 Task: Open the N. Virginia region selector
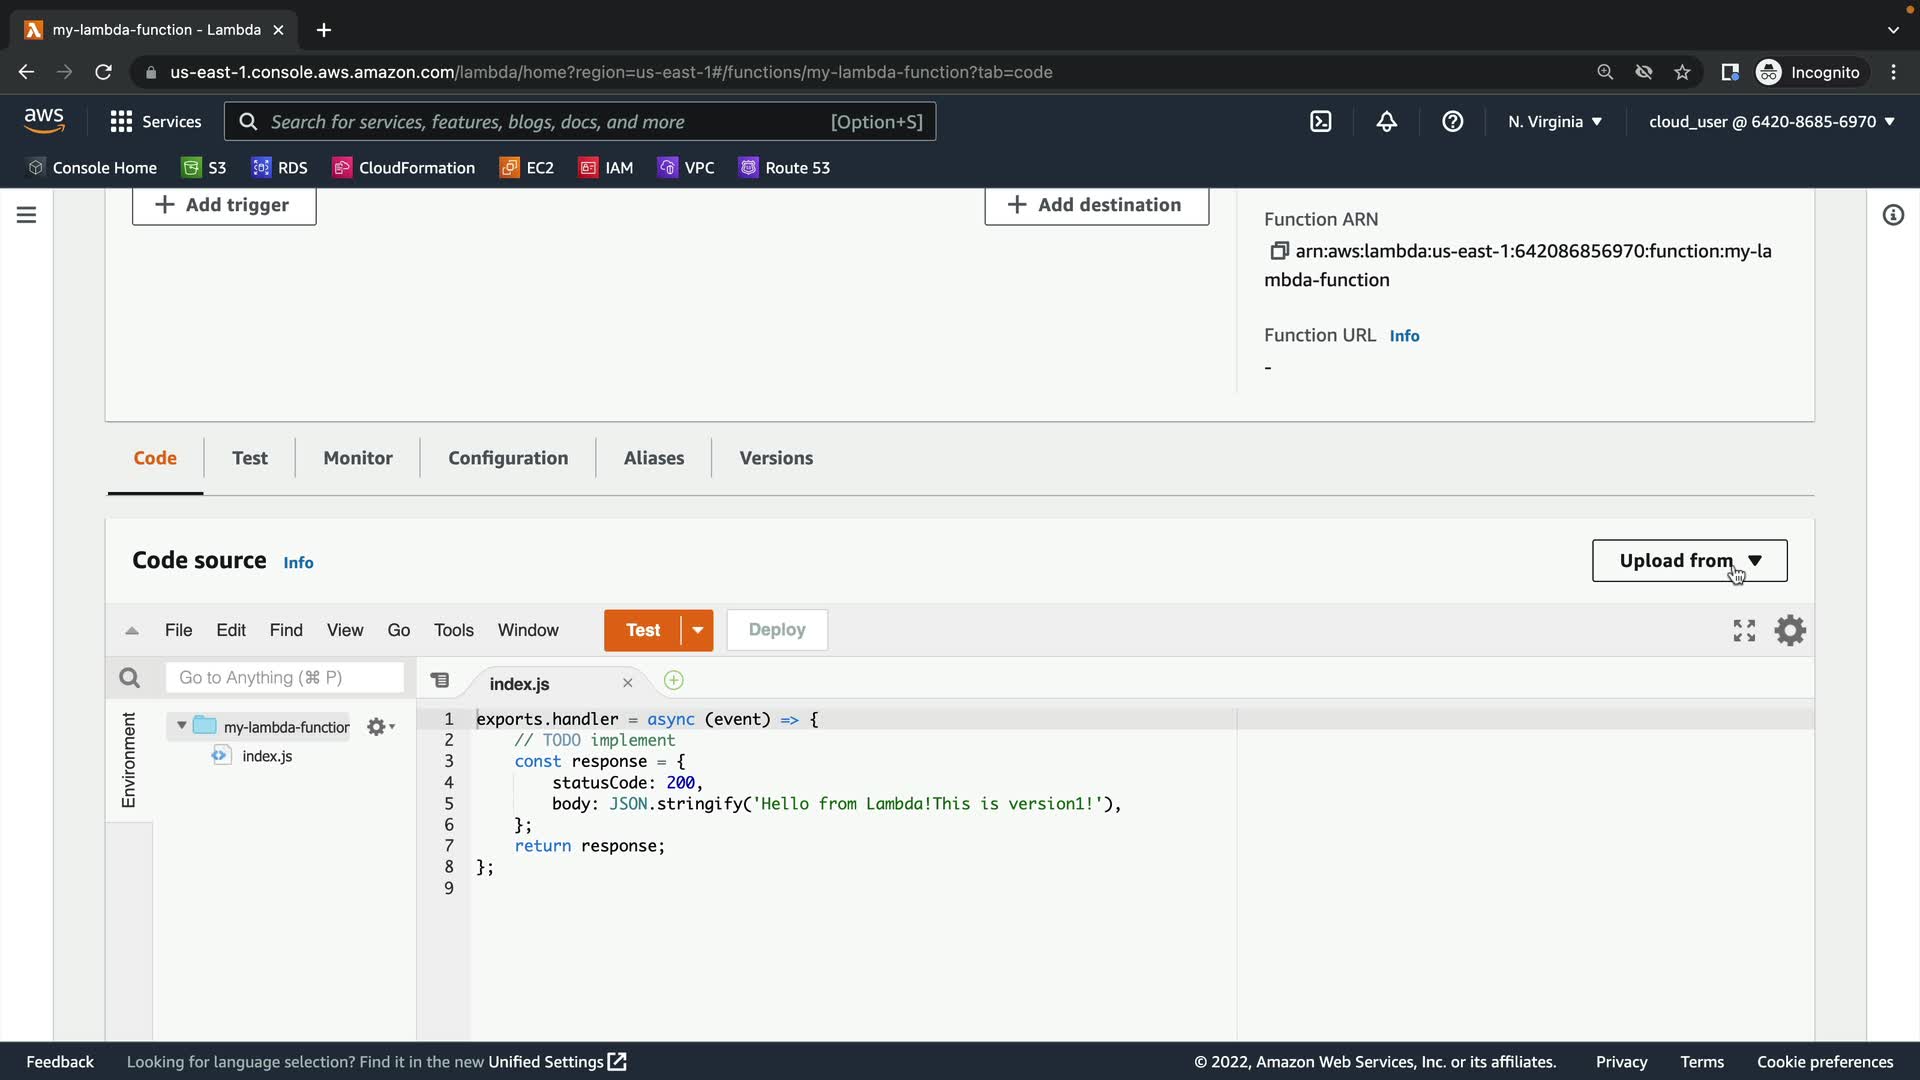pos(1554,121)
